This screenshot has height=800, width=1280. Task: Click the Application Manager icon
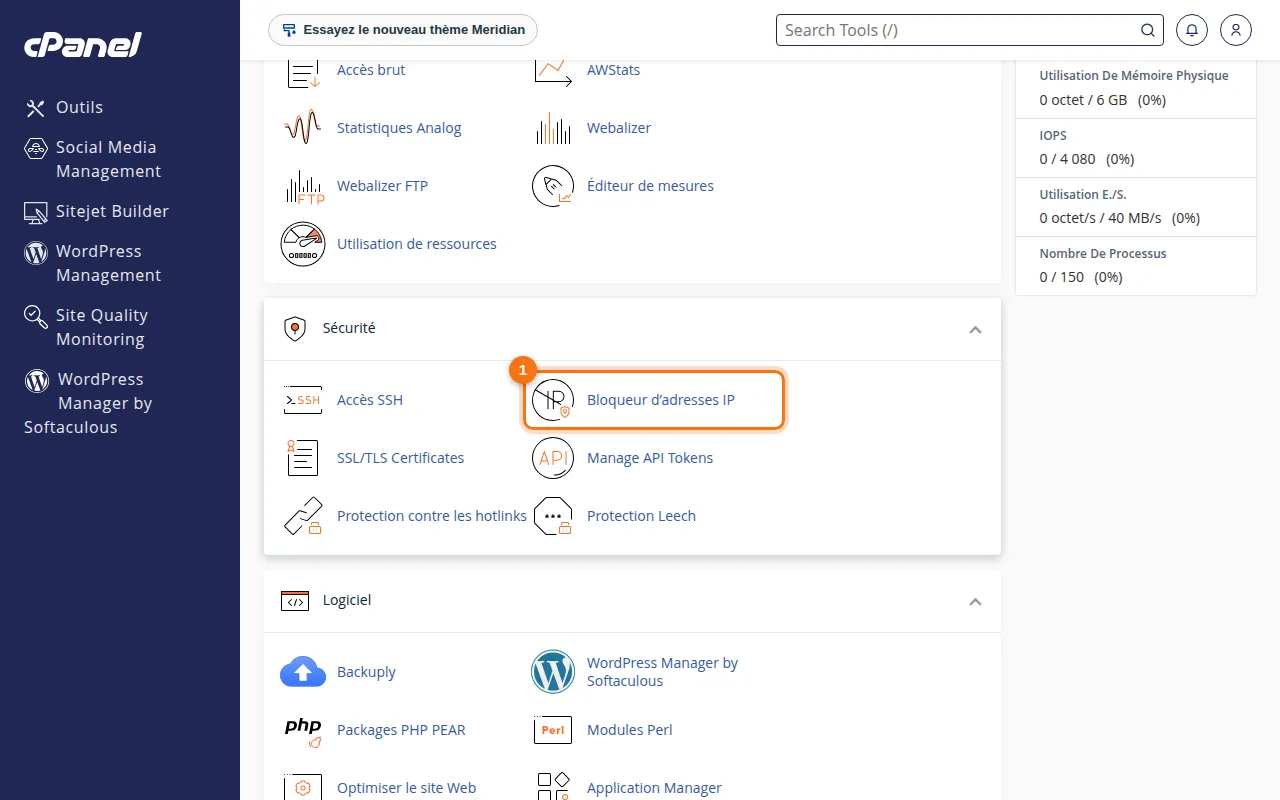pyautogui.click(x=553, y=786)
